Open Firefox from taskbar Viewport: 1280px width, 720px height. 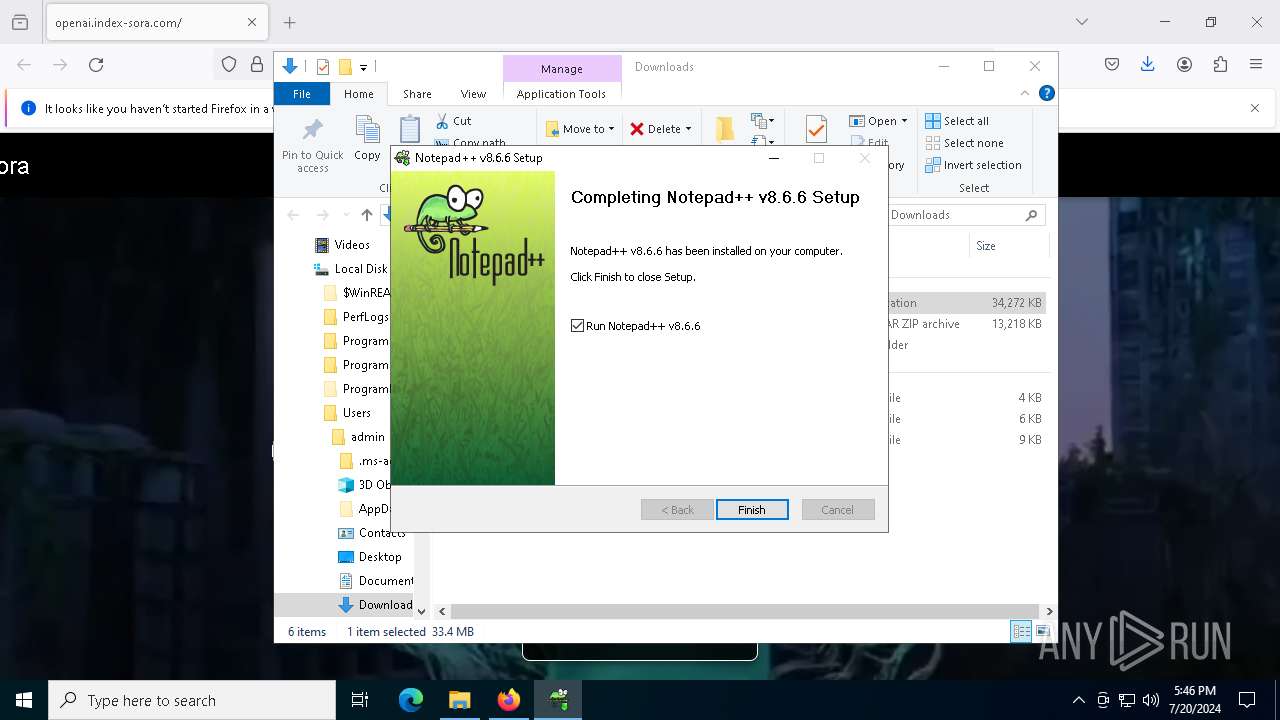point(509,700)
